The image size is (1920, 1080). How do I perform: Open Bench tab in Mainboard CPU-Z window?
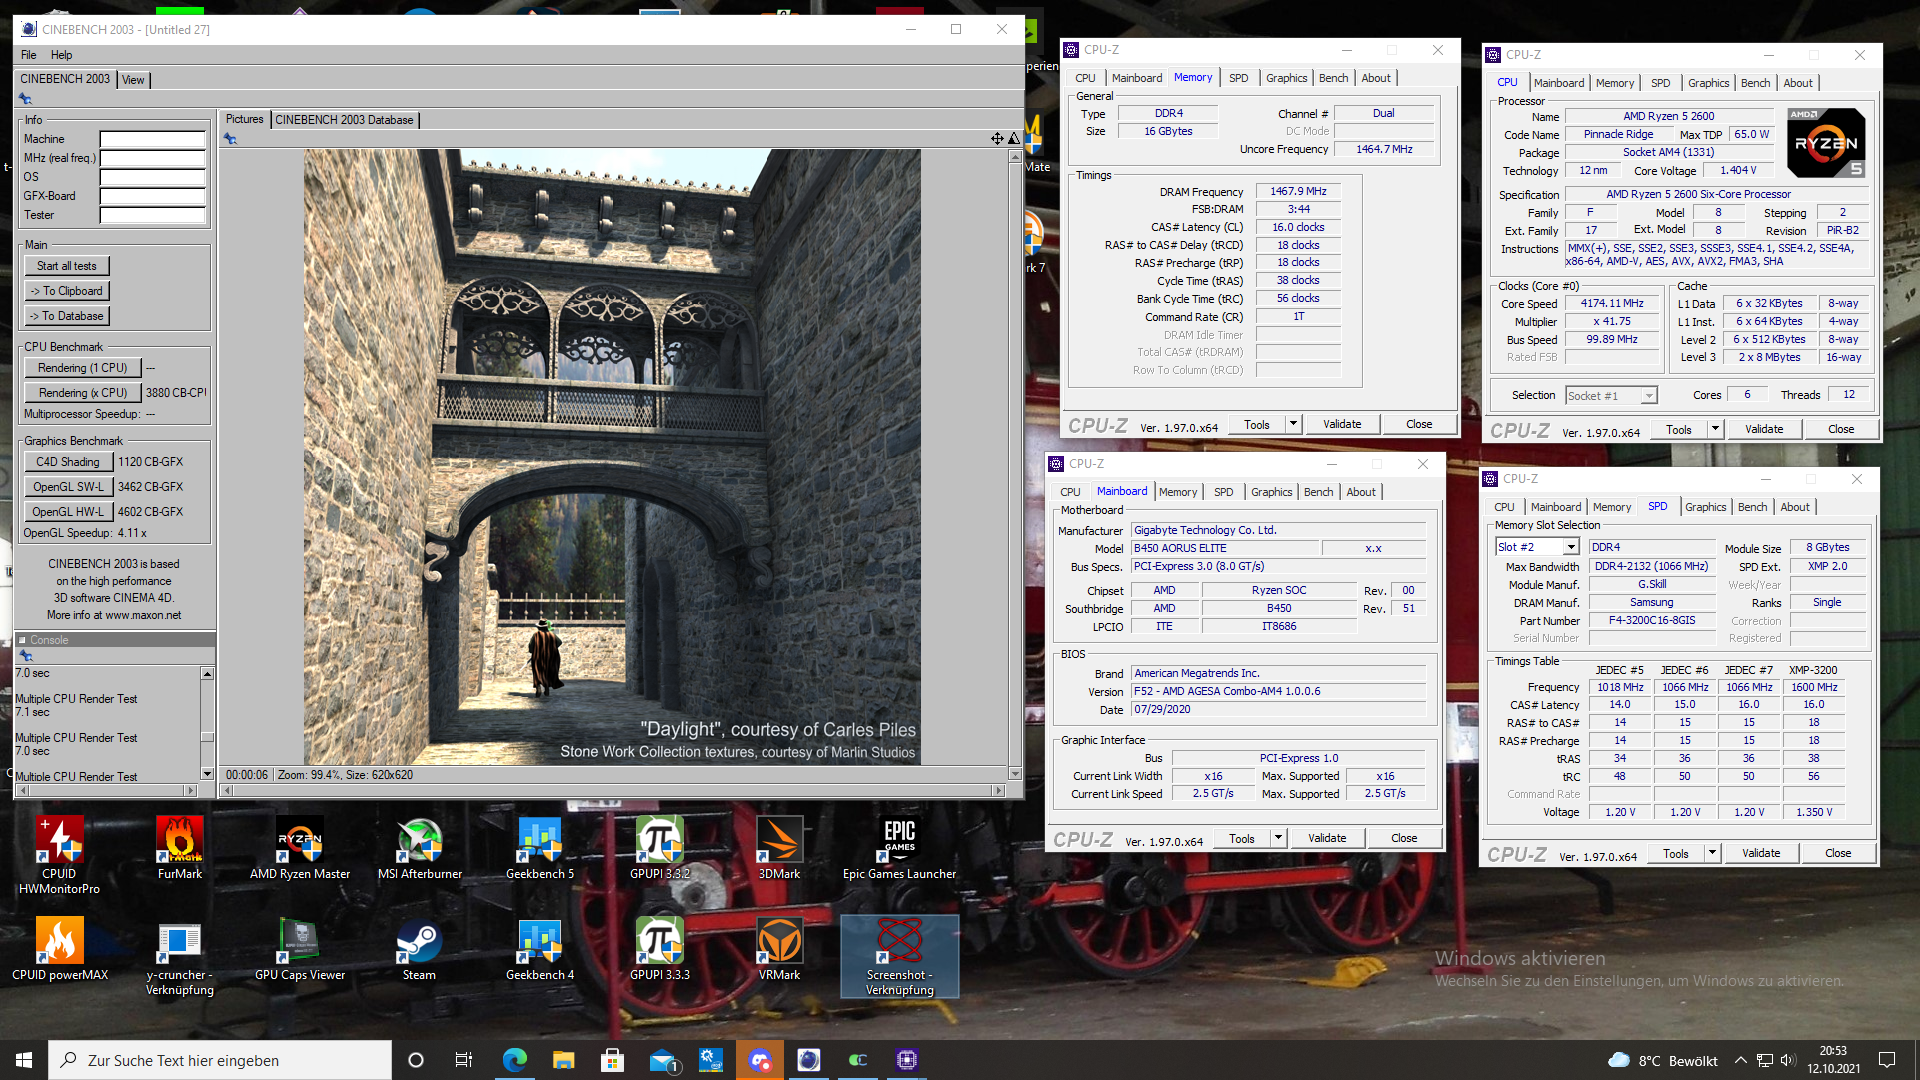tap(1318, 492)
